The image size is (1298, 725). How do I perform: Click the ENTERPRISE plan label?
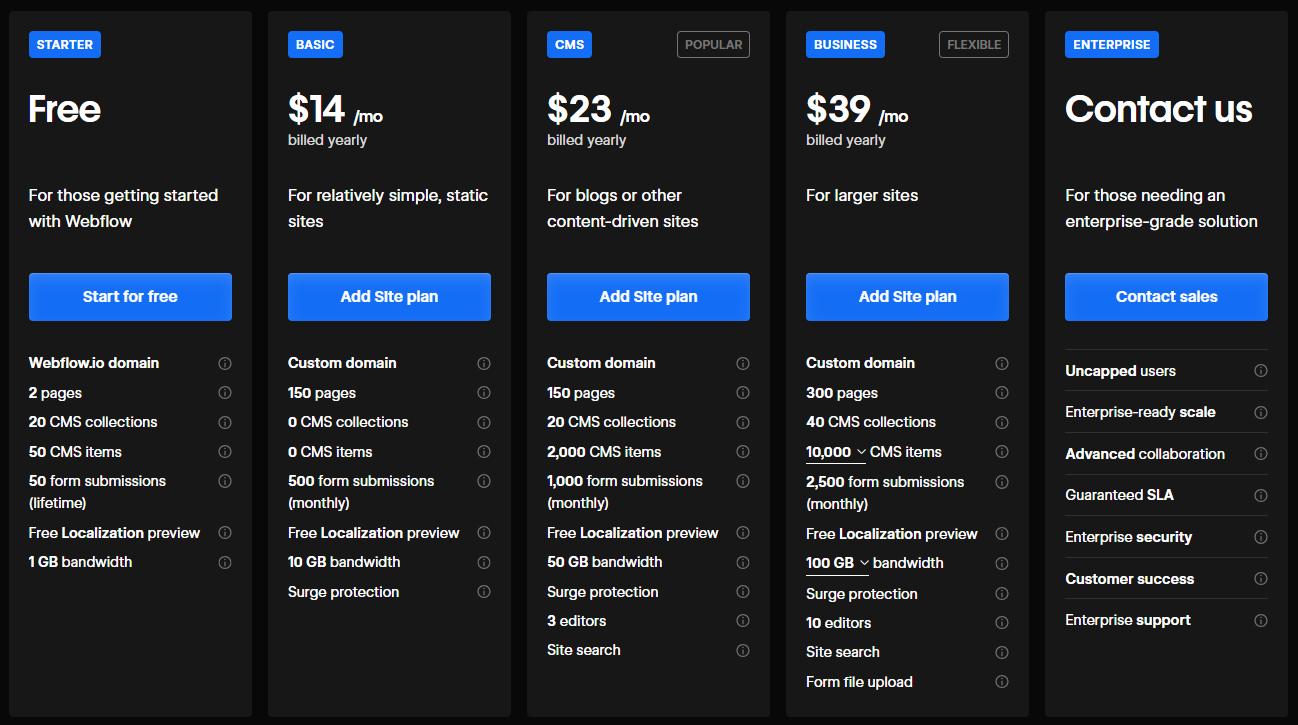click(1112, 45)
